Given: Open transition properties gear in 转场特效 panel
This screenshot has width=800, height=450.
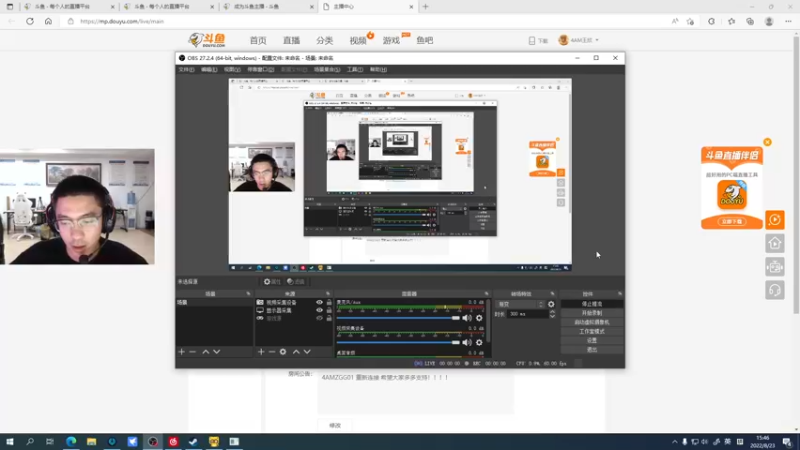Looking at the screenshot, I should [551, 304].
